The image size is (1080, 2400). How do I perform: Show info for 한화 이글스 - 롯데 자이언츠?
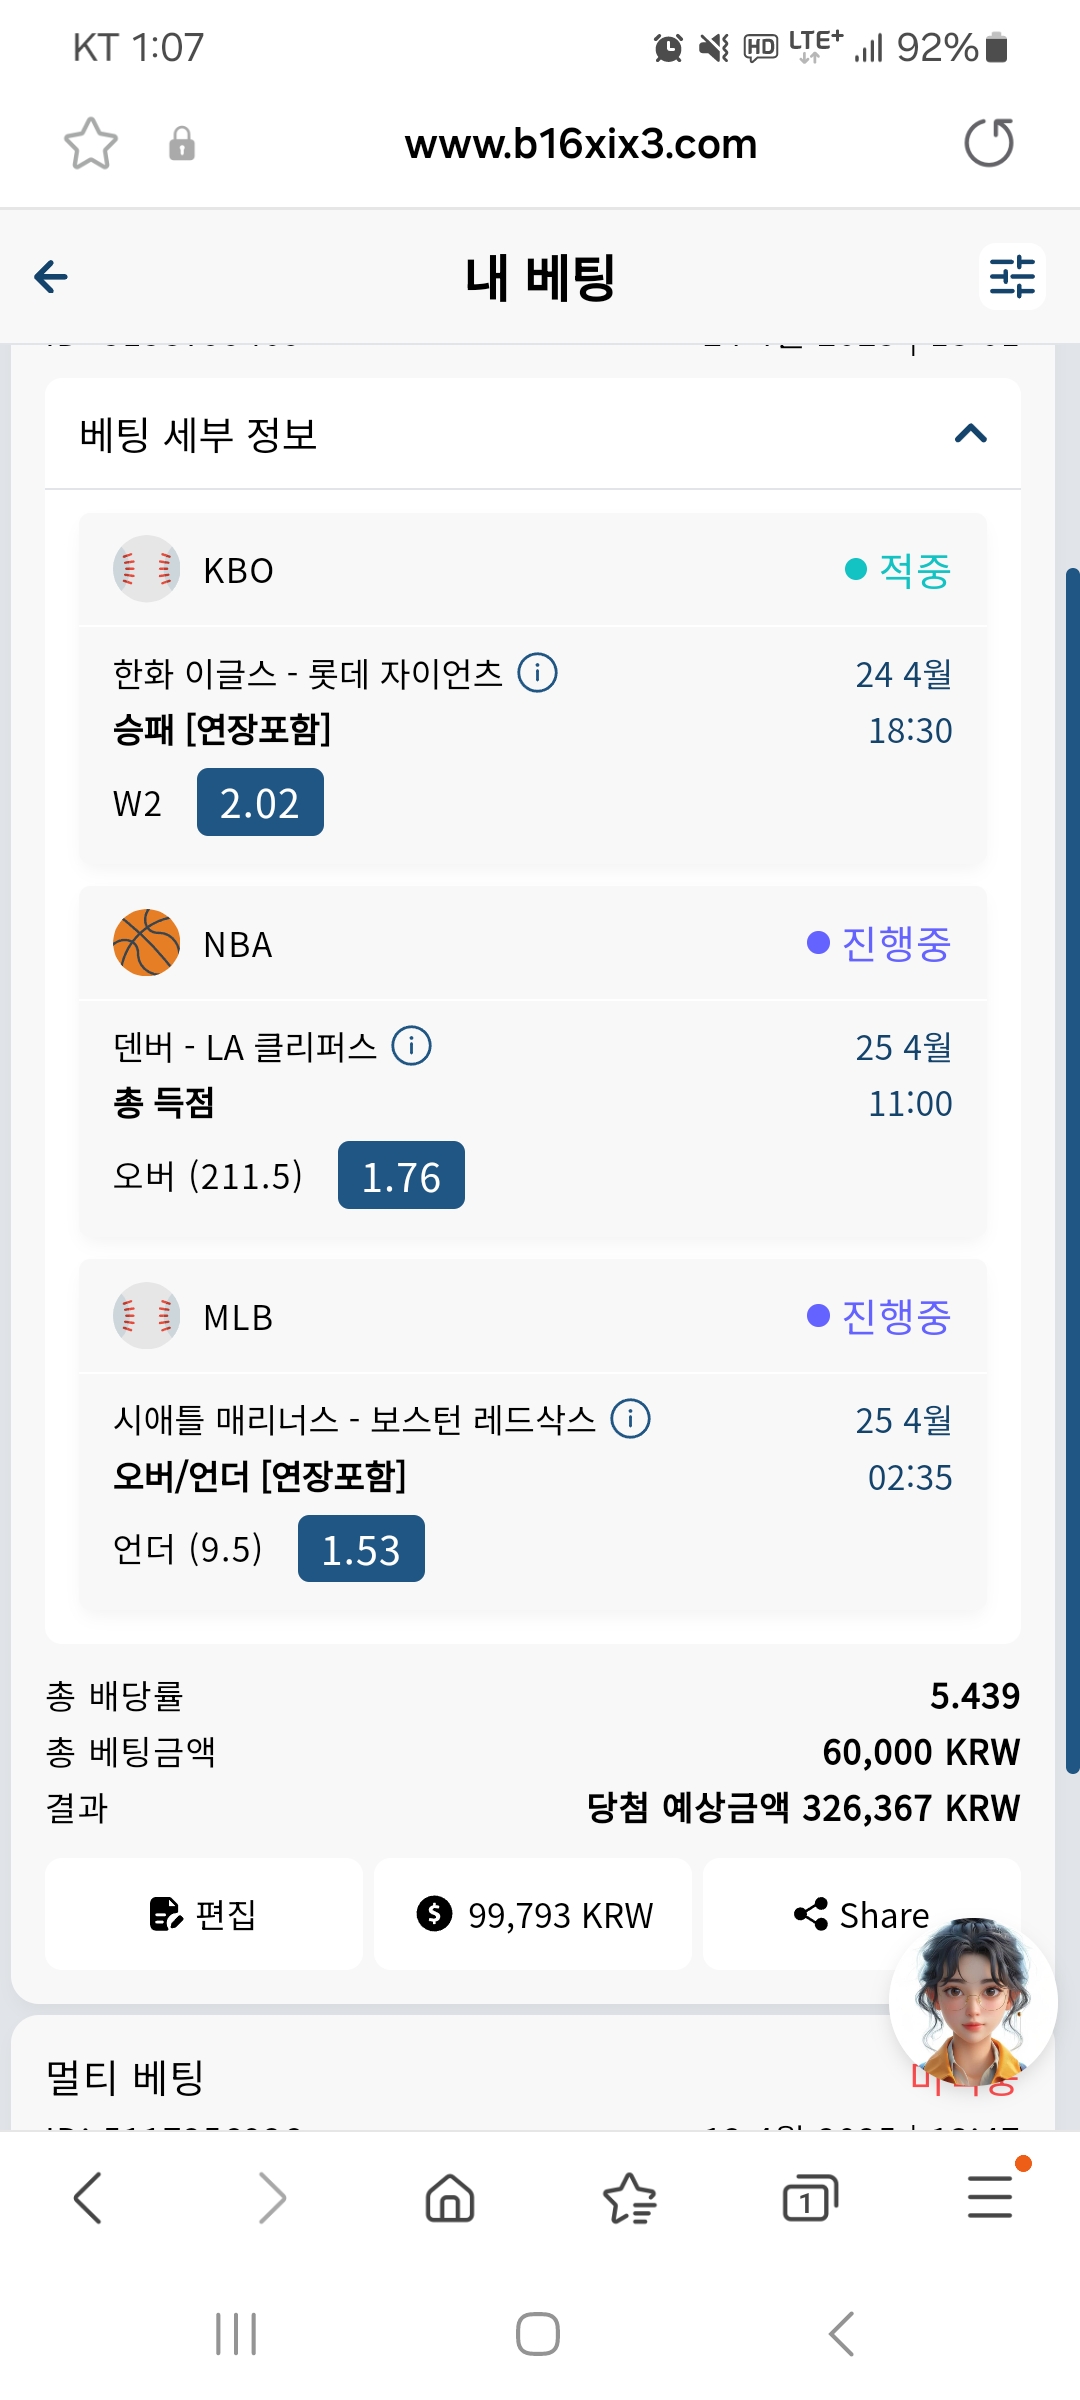pos(538,673)
